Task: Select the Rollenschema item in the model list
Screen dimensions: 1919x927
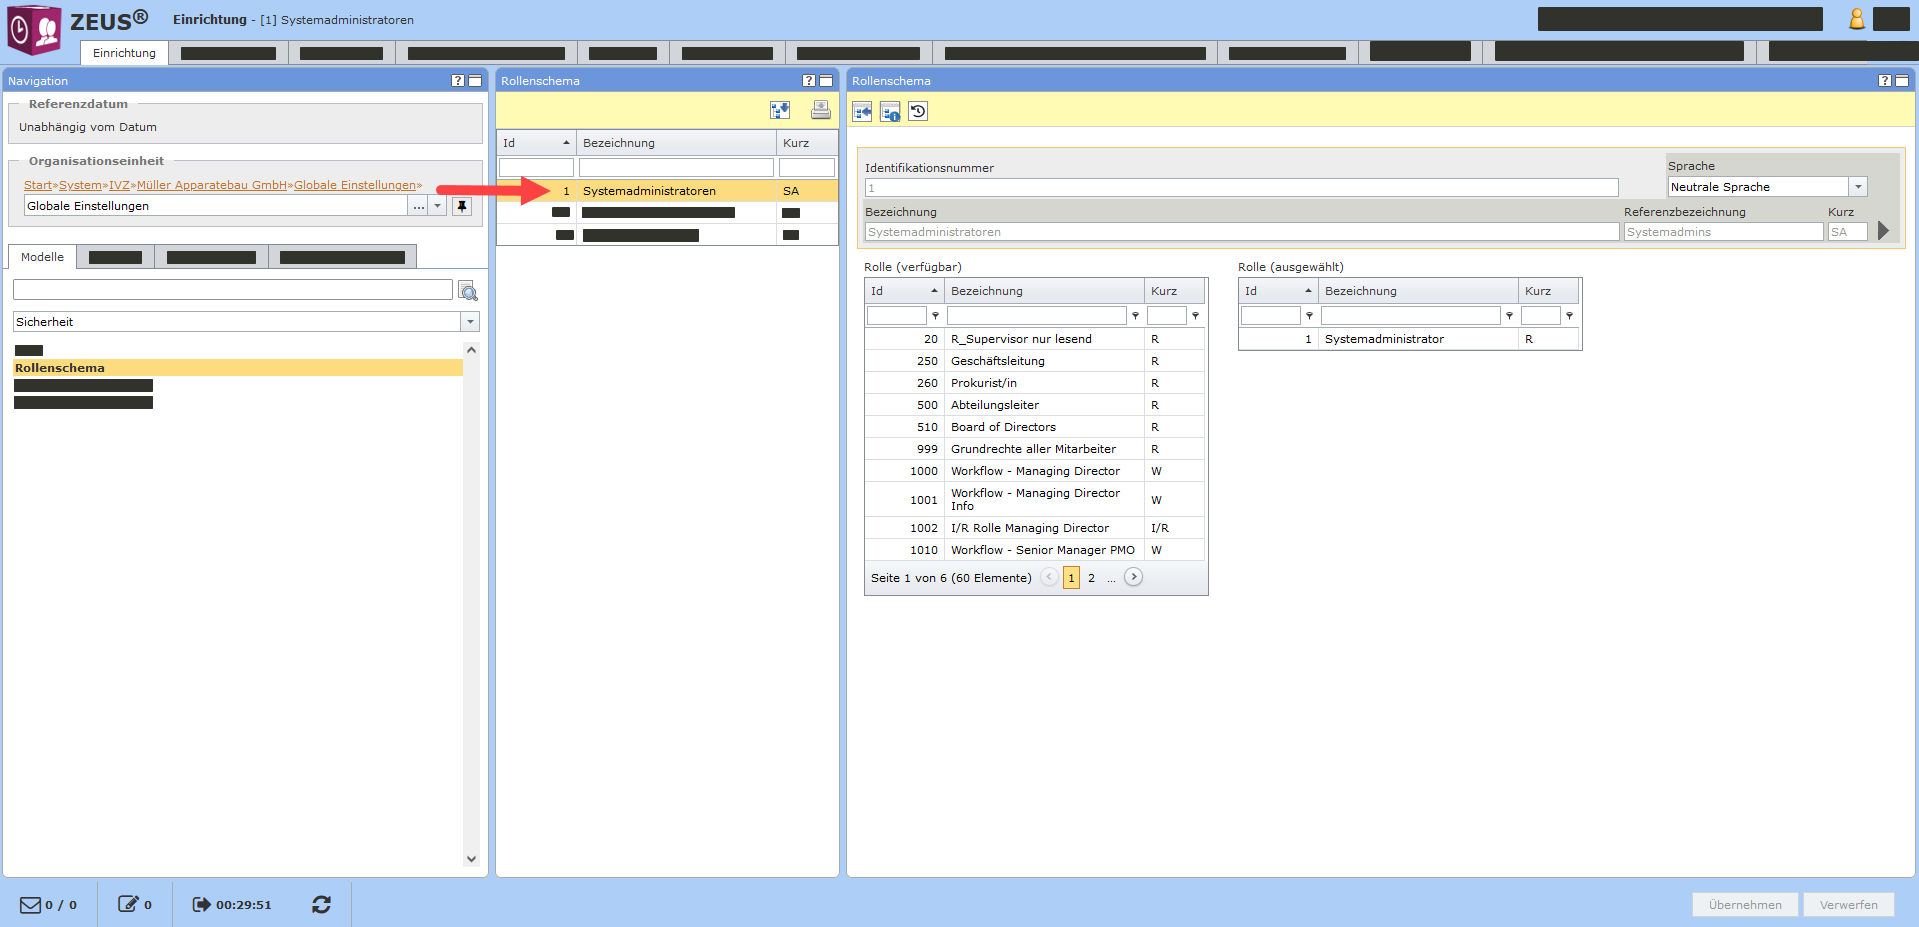Action: point(60,368)
